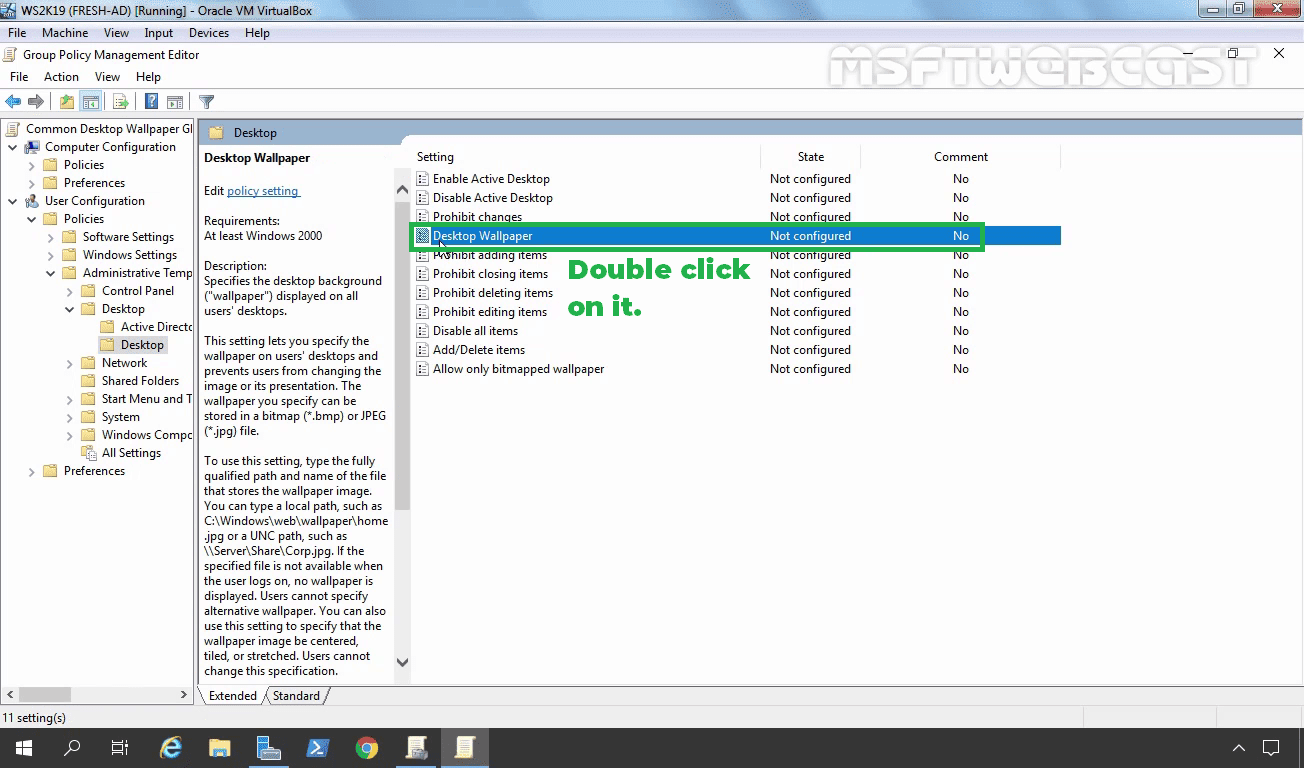1304x768 pixels.
Task: Select All Settings in the tree
Action: pyautogui.click(x=131, y=453)
